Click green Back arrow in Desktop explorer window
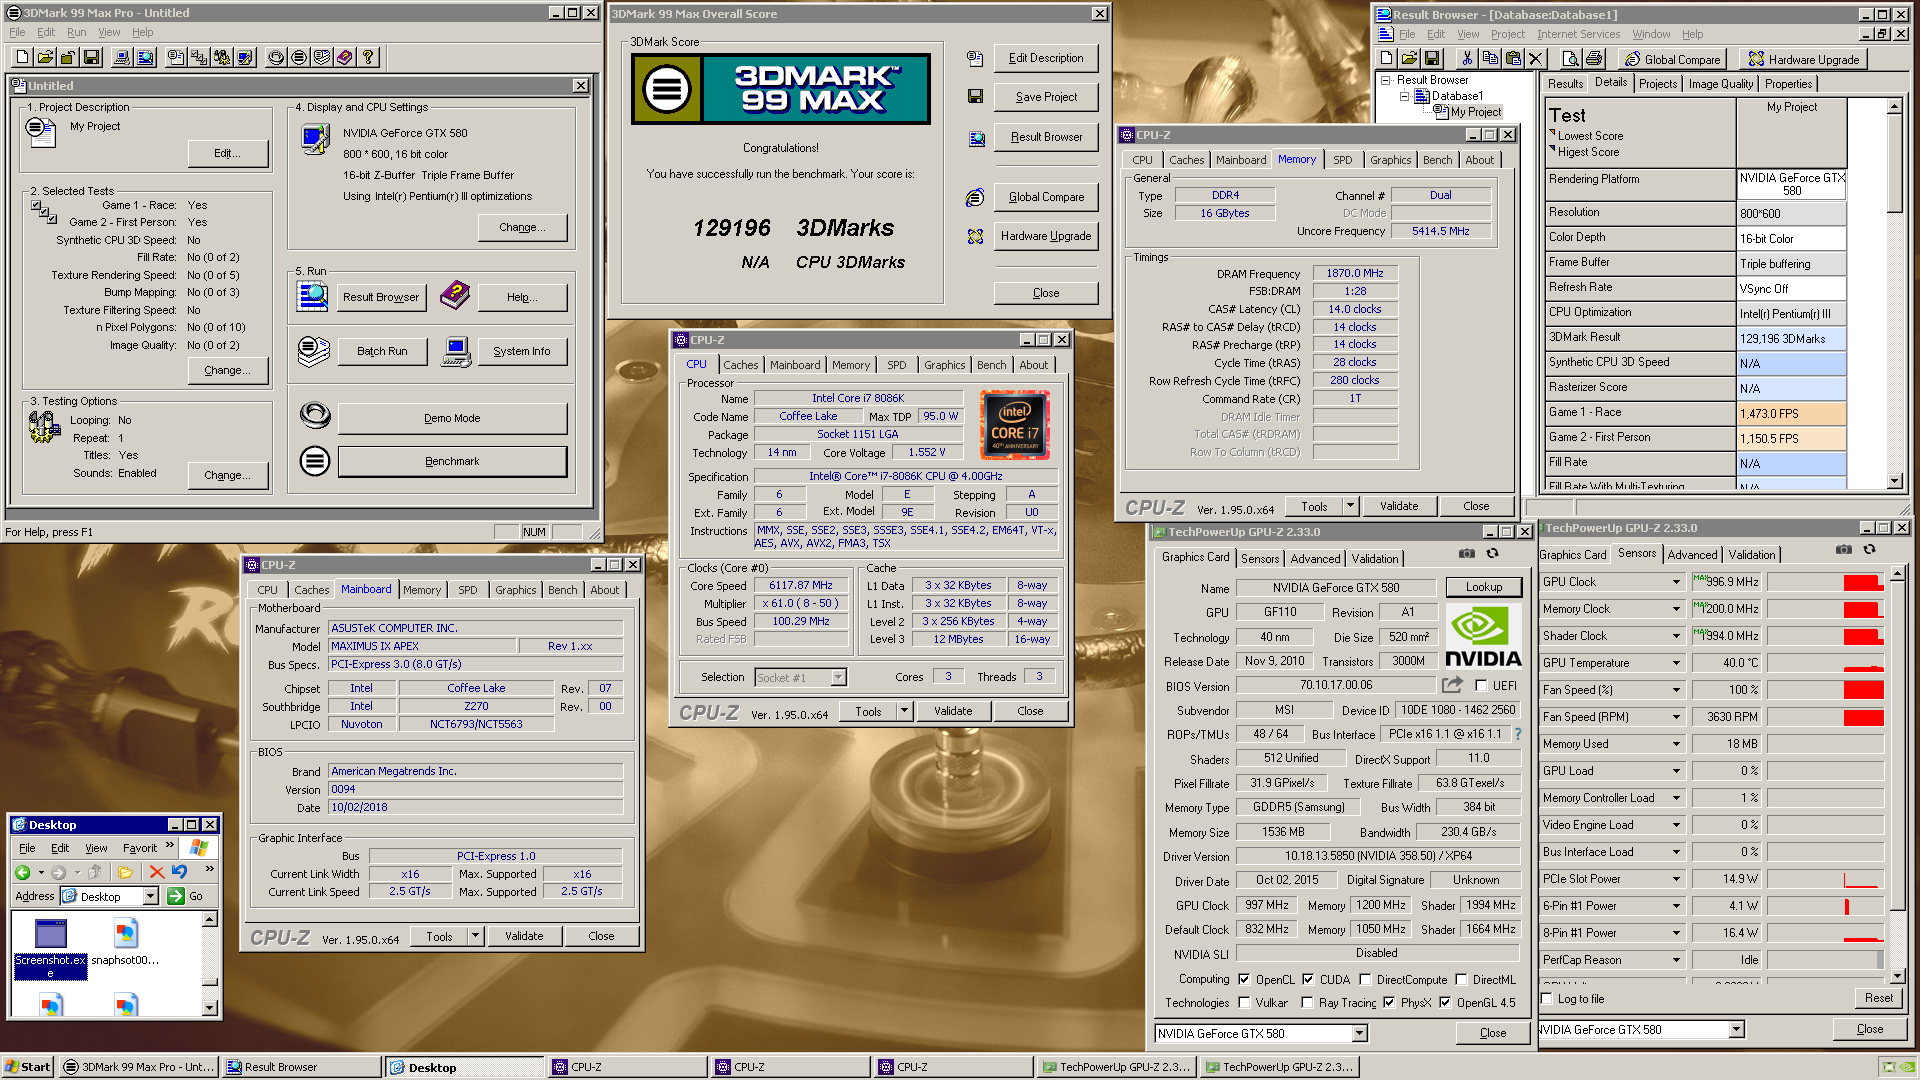Image resolution: width=1920 pixels, height=1080 pixels. (23, 872)
